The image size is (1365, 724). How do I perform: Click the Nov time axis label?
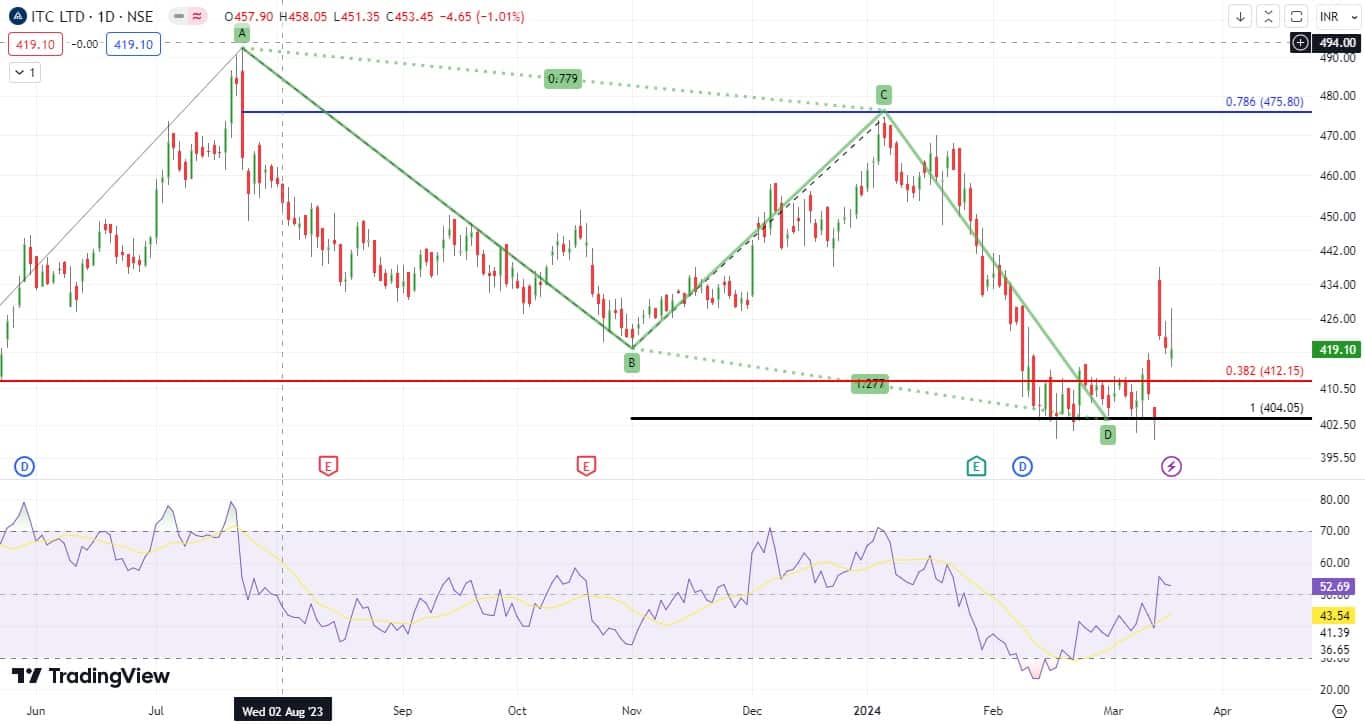(632, 711)
